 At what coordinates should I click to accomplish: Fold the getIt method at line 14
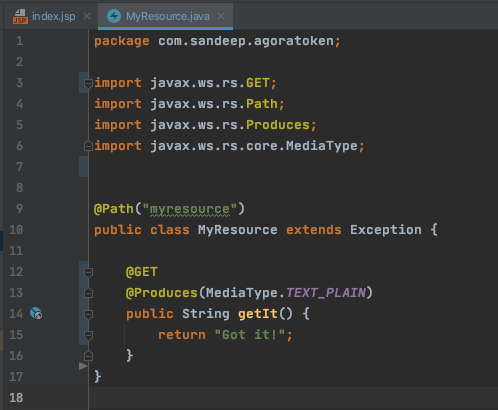(88, 314)
